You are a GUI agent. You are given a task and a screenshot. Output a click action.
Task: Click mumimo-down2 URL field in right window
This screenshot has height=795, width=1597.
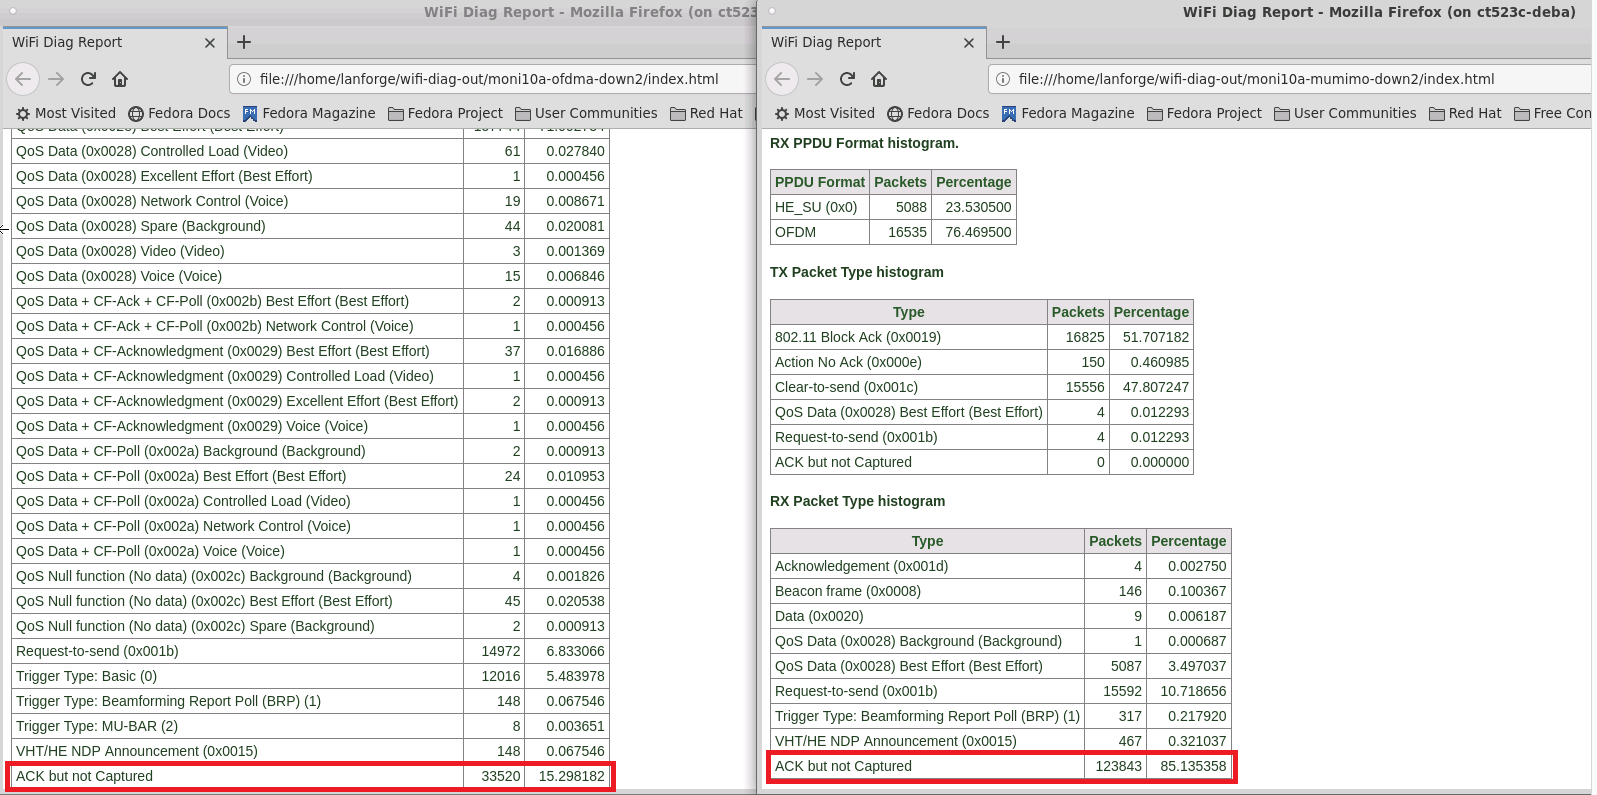point(1290,79)
